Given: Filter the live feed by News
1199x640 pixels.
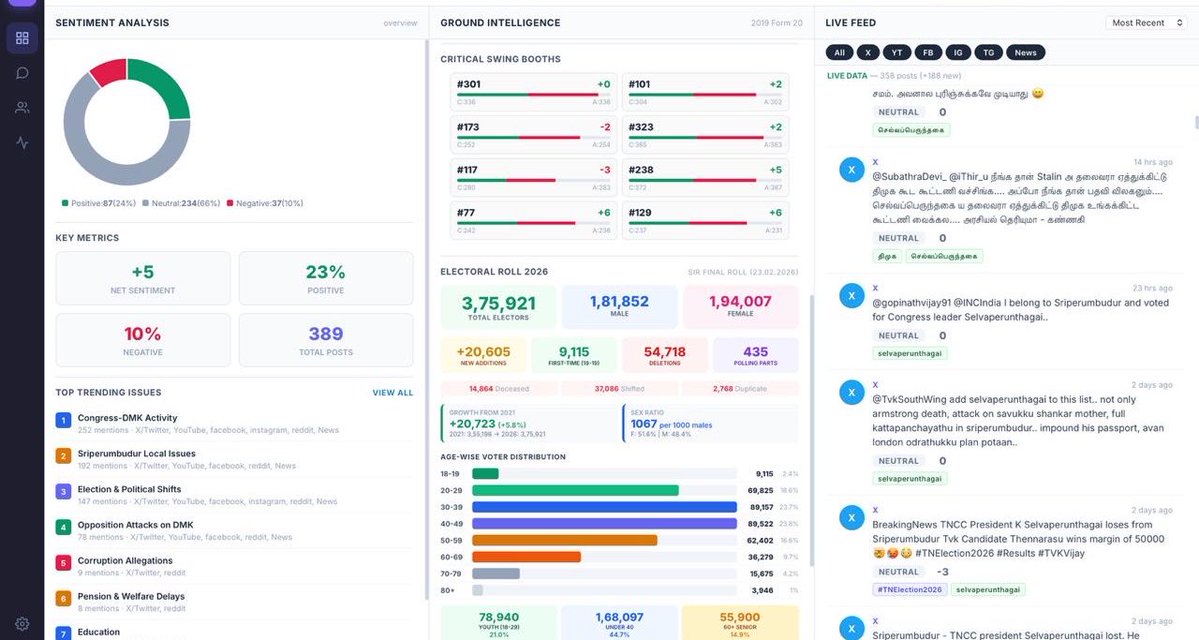Looking at the screenshot, I should tap(1025, 53).
